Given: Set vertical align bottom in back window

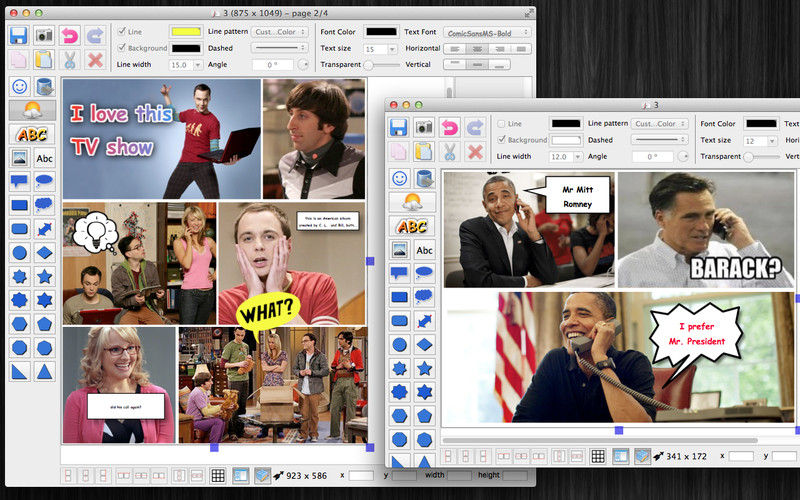Looking at the screenshot, I should [x=499, y=65].
